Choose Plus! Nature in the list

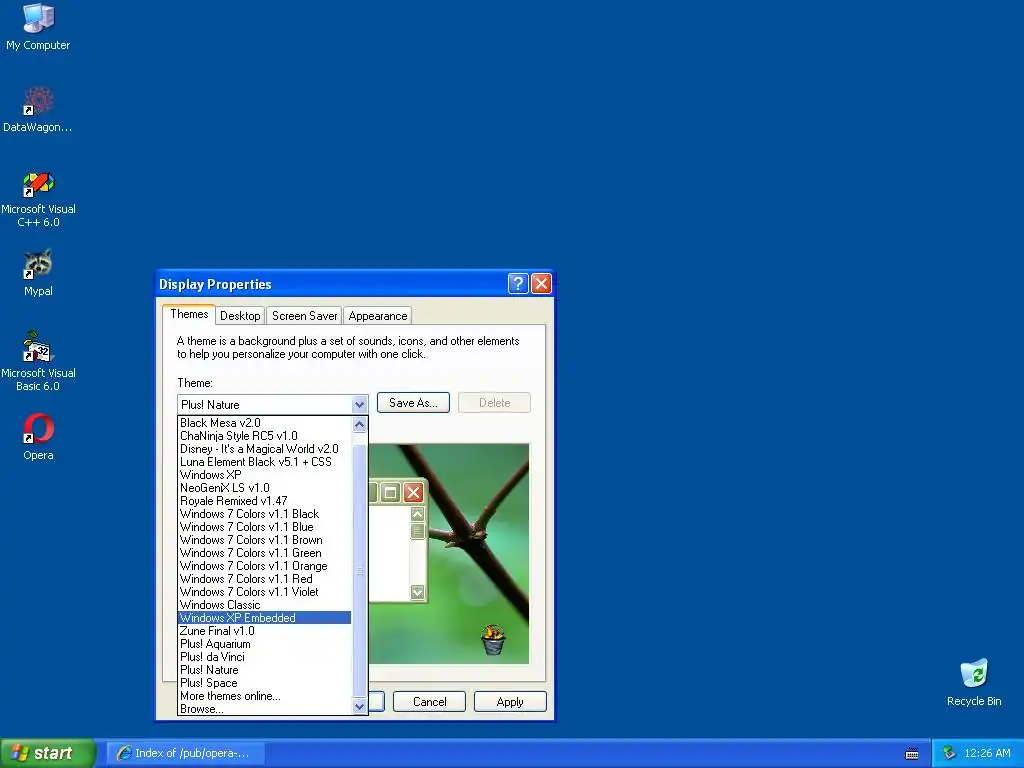coord(264,670)
